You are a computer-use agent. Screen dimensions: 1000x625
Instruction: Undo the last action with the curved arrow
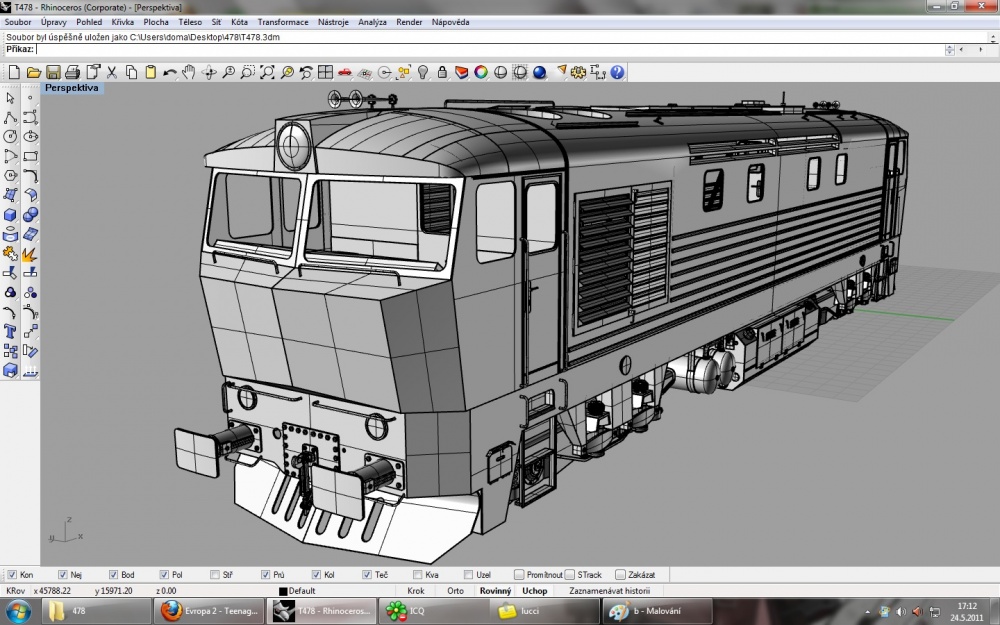click(170, 72)
